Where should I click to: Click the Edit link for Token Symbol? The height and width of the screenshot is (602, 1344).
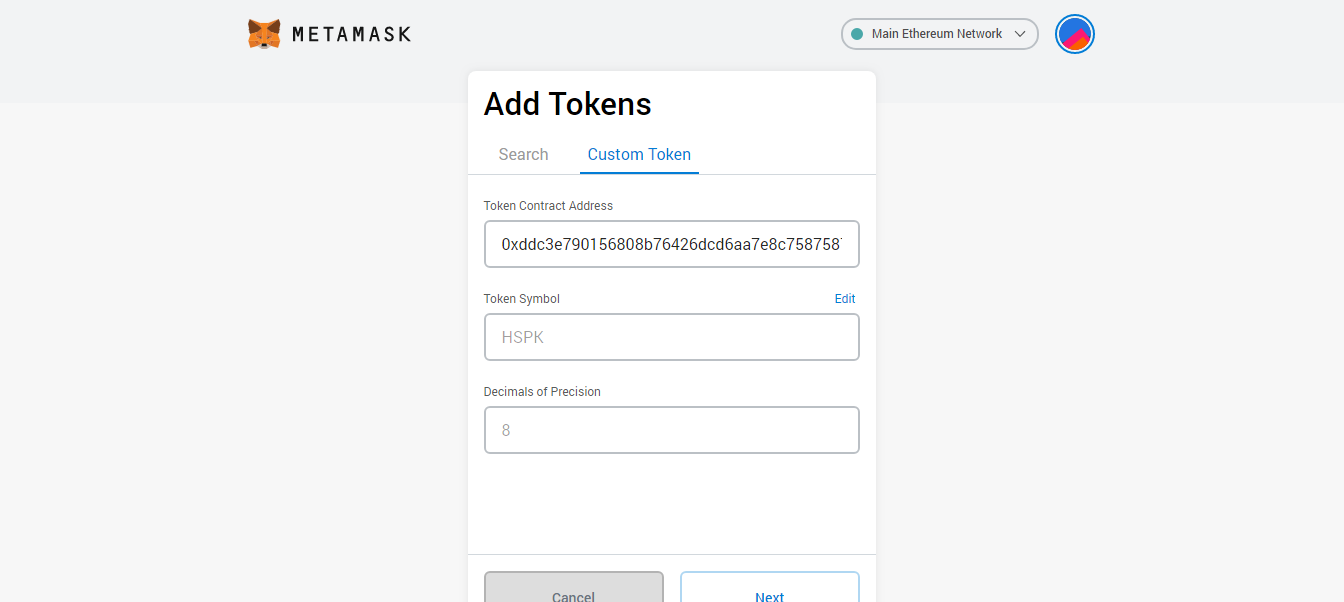pos(845,299)
